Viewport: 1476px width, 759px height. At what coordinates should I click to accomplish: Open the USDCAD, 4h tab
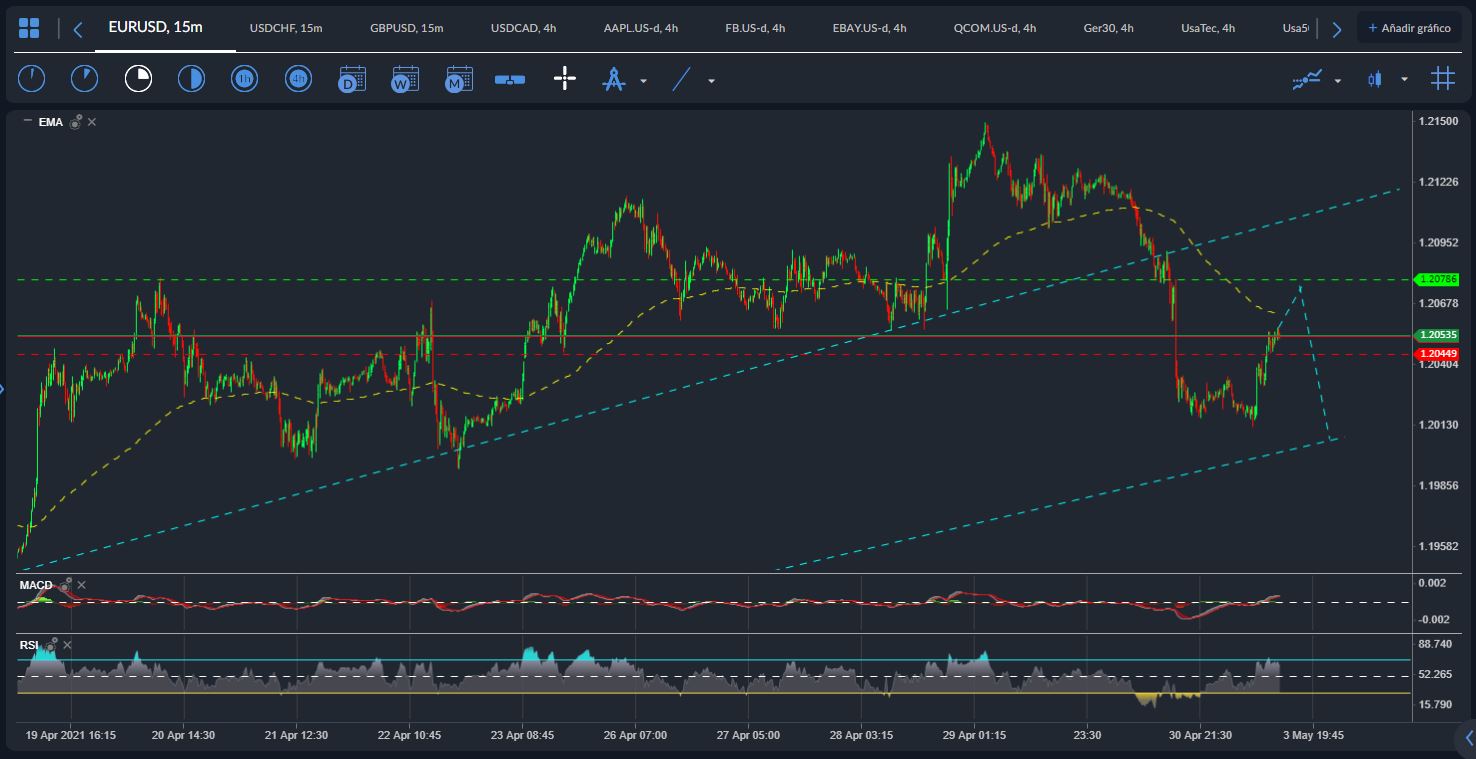[524, 28]
